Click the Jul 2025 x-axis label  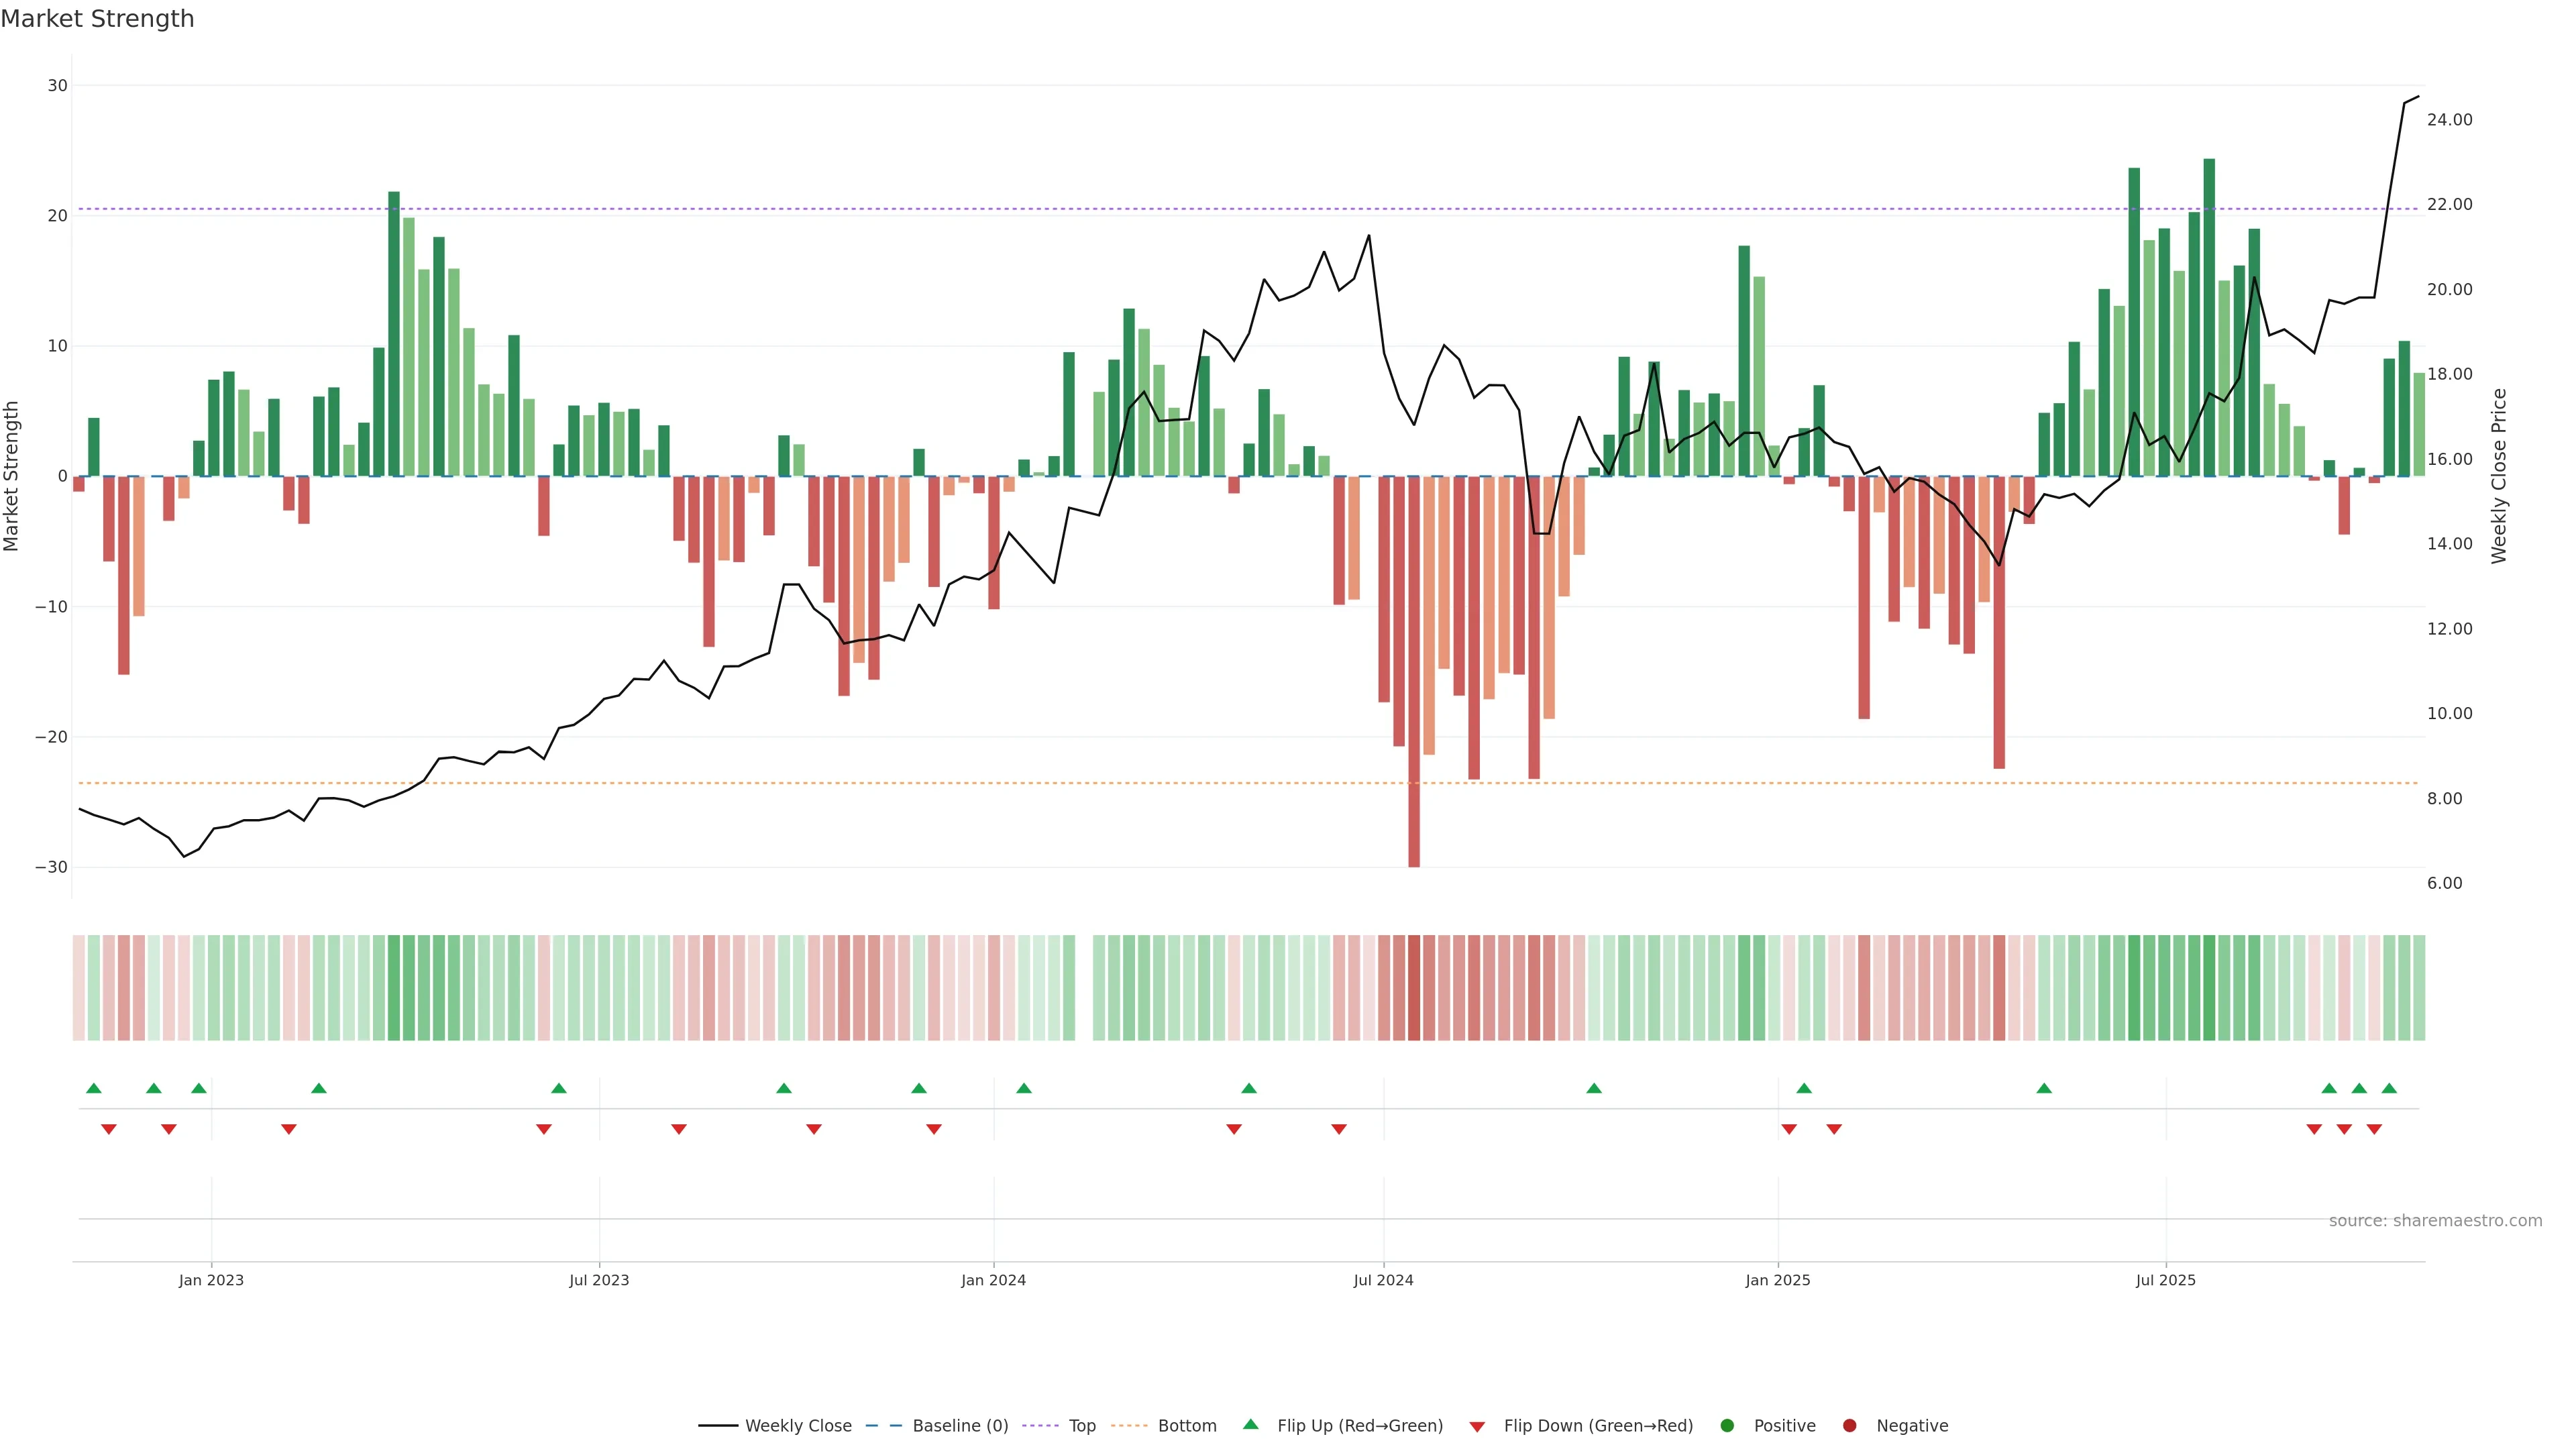[x=2165, y=1280]
